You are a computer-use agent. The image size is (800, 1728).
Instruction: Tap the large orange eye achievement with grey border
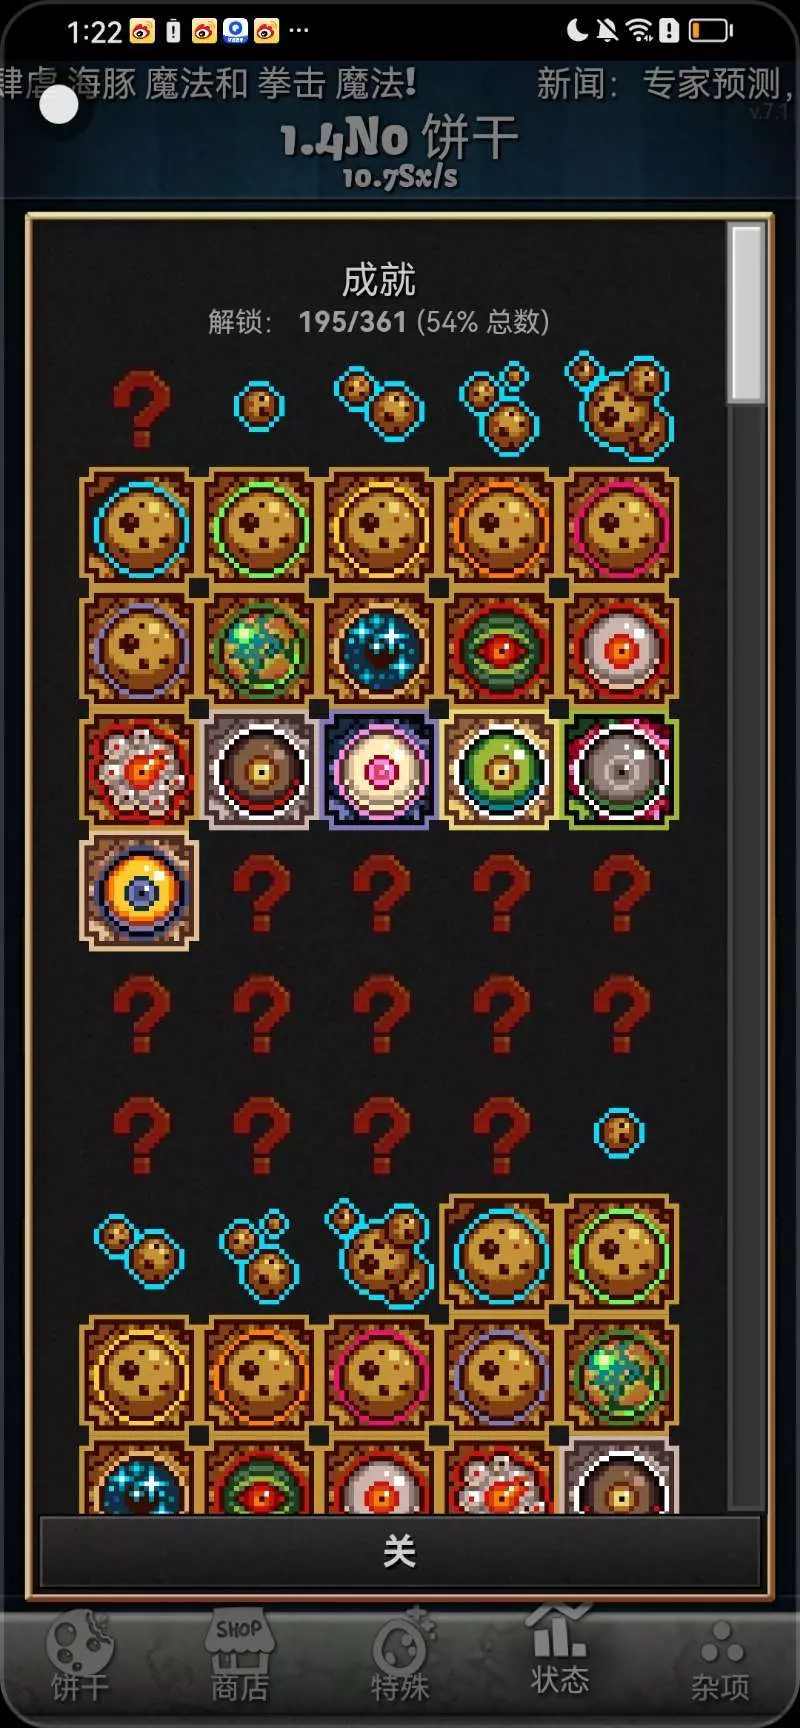coord(139,891)
